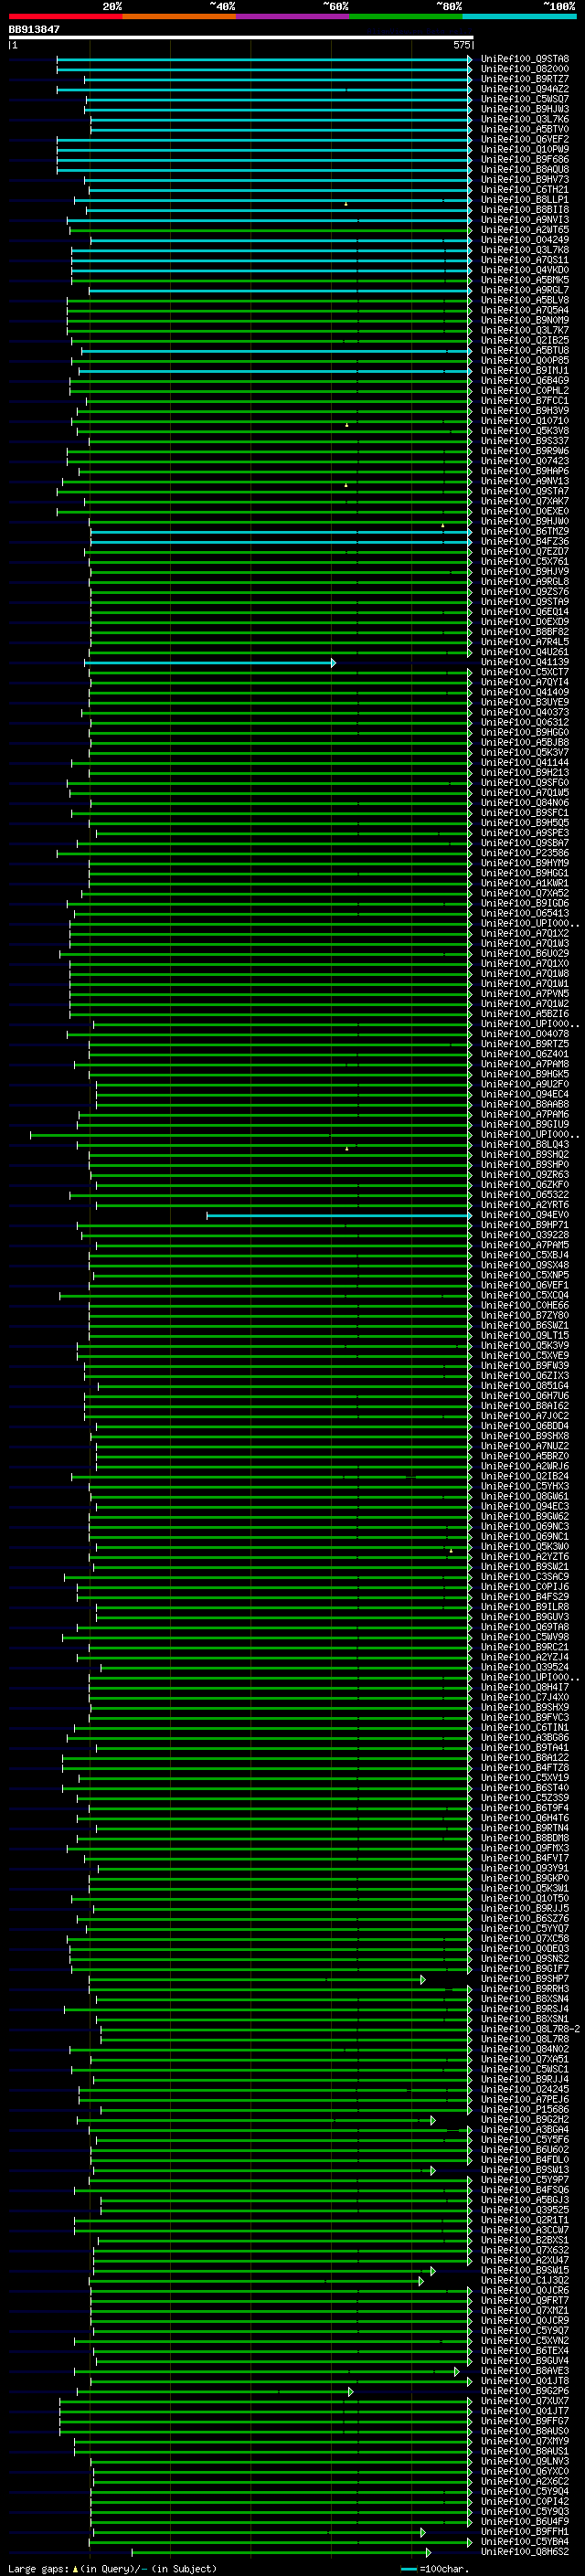Open hit UniRef100_A9SPE3

[524, 833]
